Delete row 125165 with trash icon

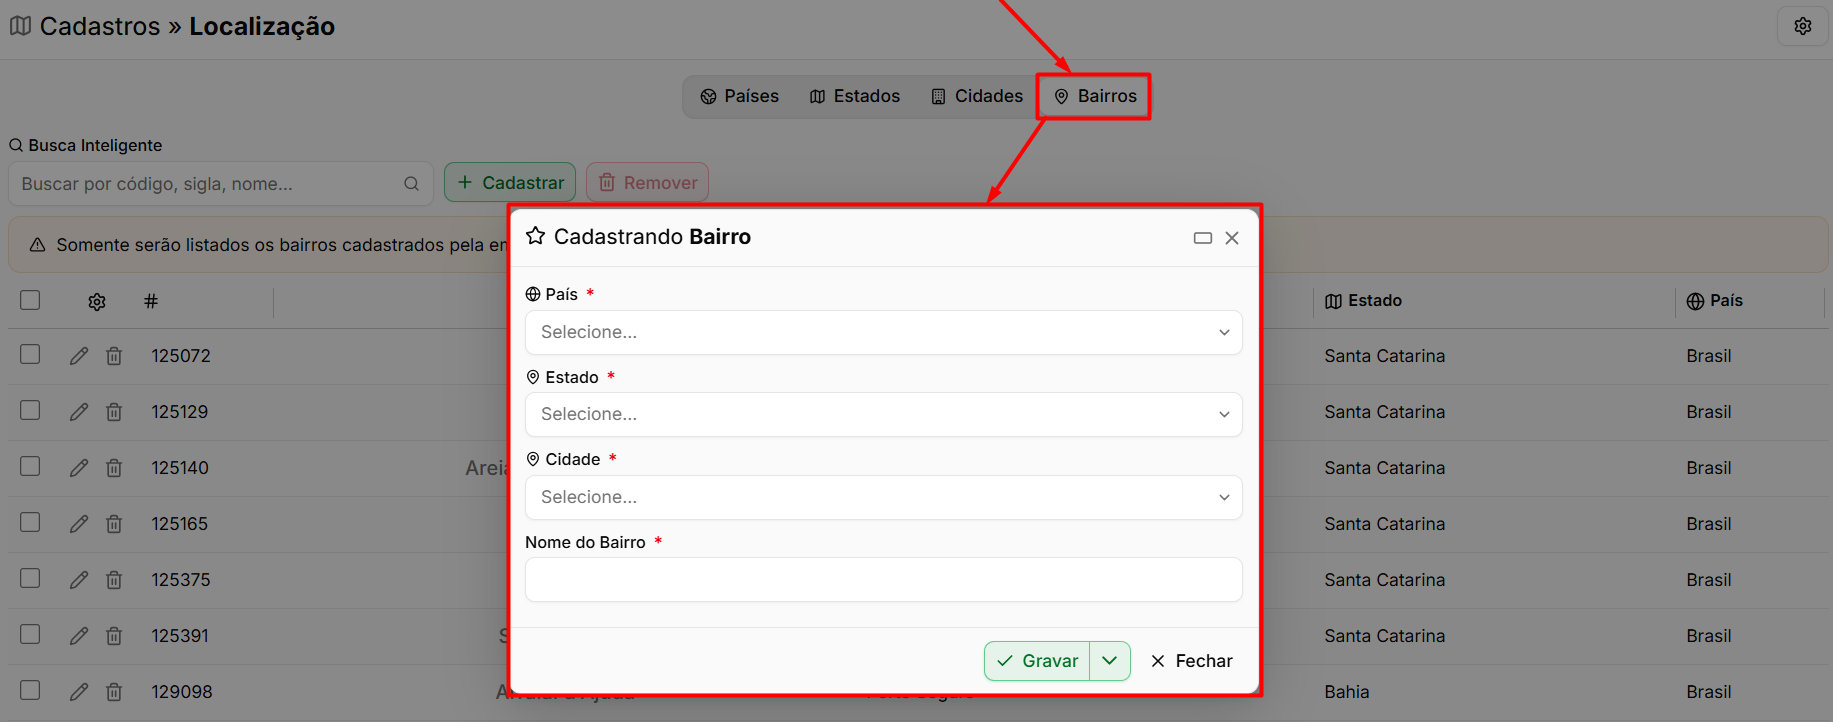pyautogui.click(x=114, y=524)
